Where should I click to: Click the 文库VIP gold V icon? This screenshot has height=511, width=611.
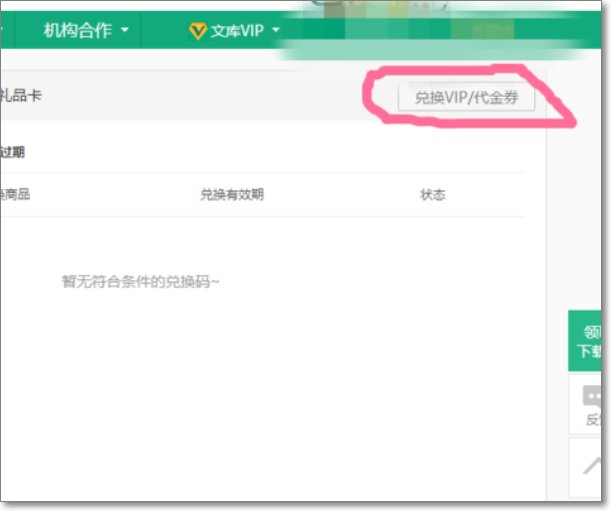(x=198, y=31)
